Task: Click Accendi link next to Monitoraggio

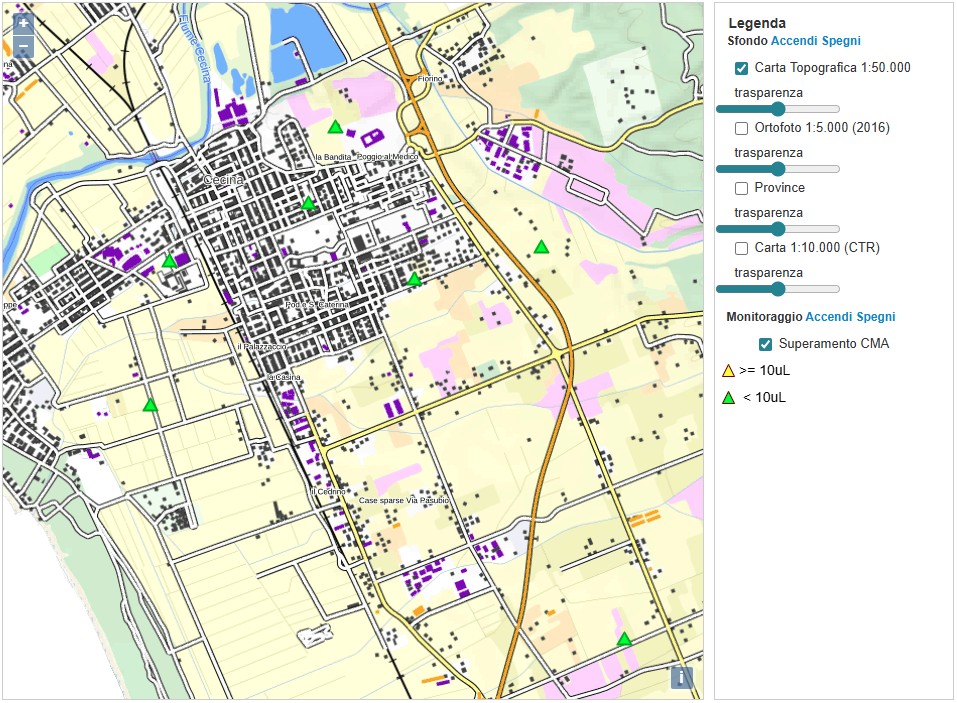Action: [829, 316]
